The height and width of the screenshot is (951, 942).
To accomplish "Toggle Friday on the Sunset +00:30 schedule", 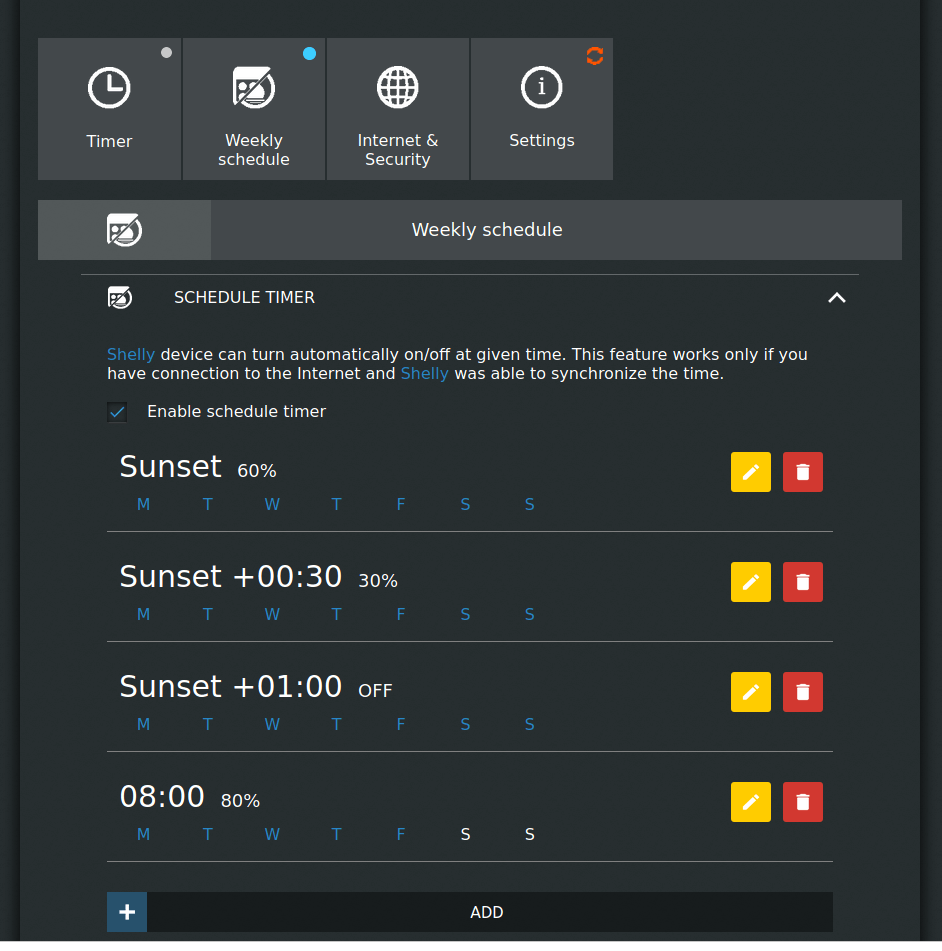I will (401, 614).
